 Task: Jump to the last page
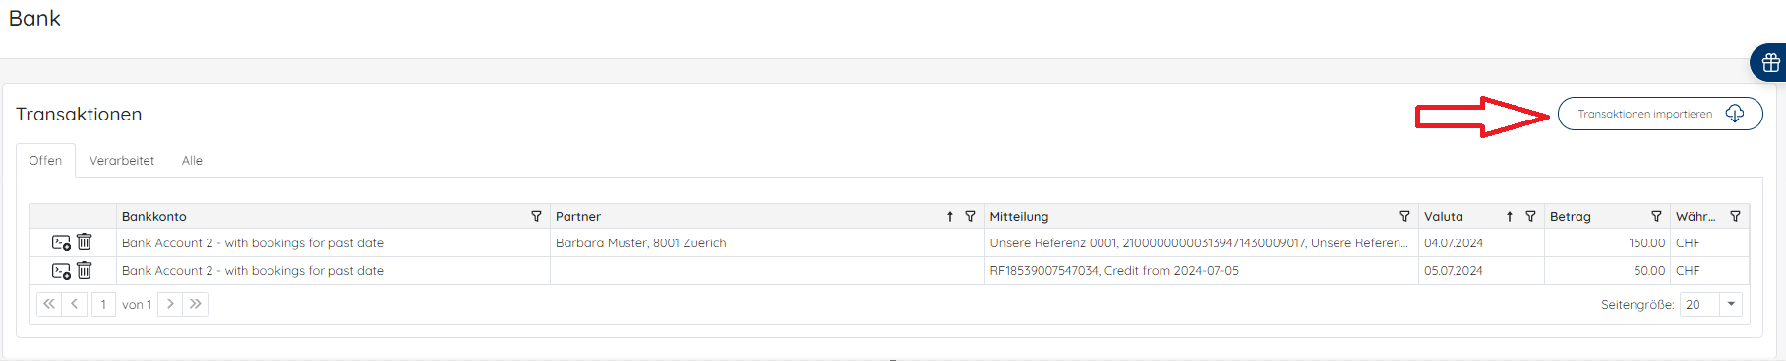point(196,304)
